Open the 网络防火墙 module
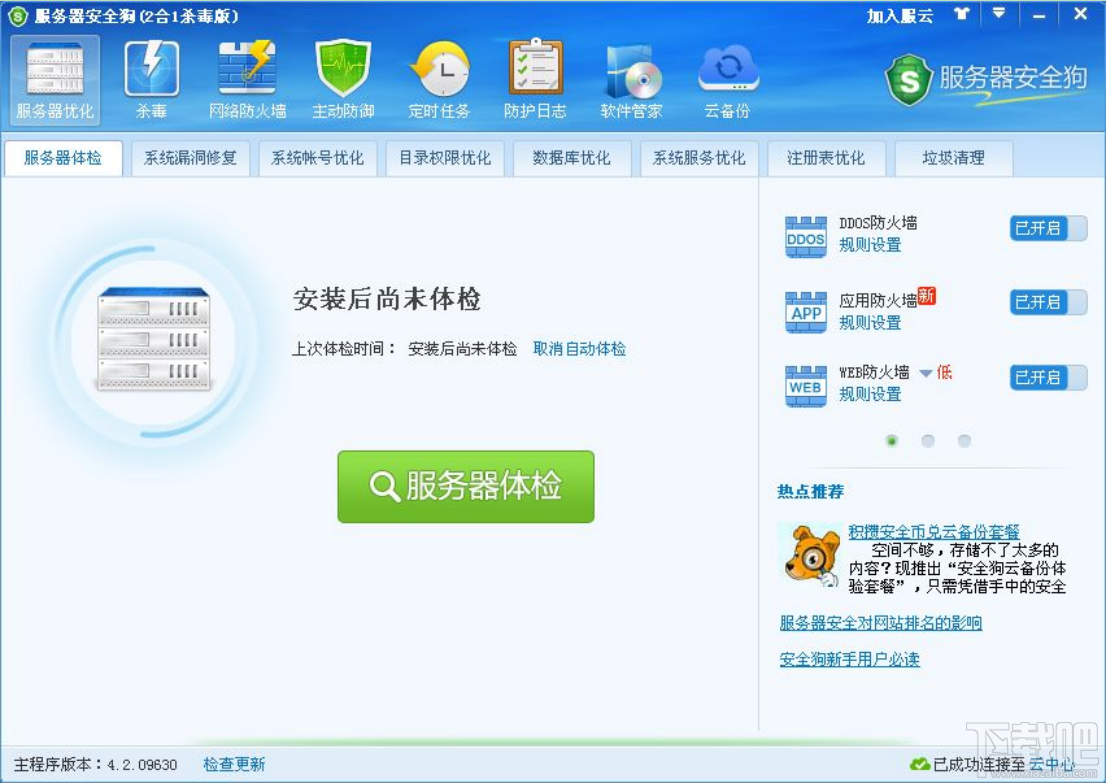The height and width of the screenshot is (783, 1106). [246, 75]
